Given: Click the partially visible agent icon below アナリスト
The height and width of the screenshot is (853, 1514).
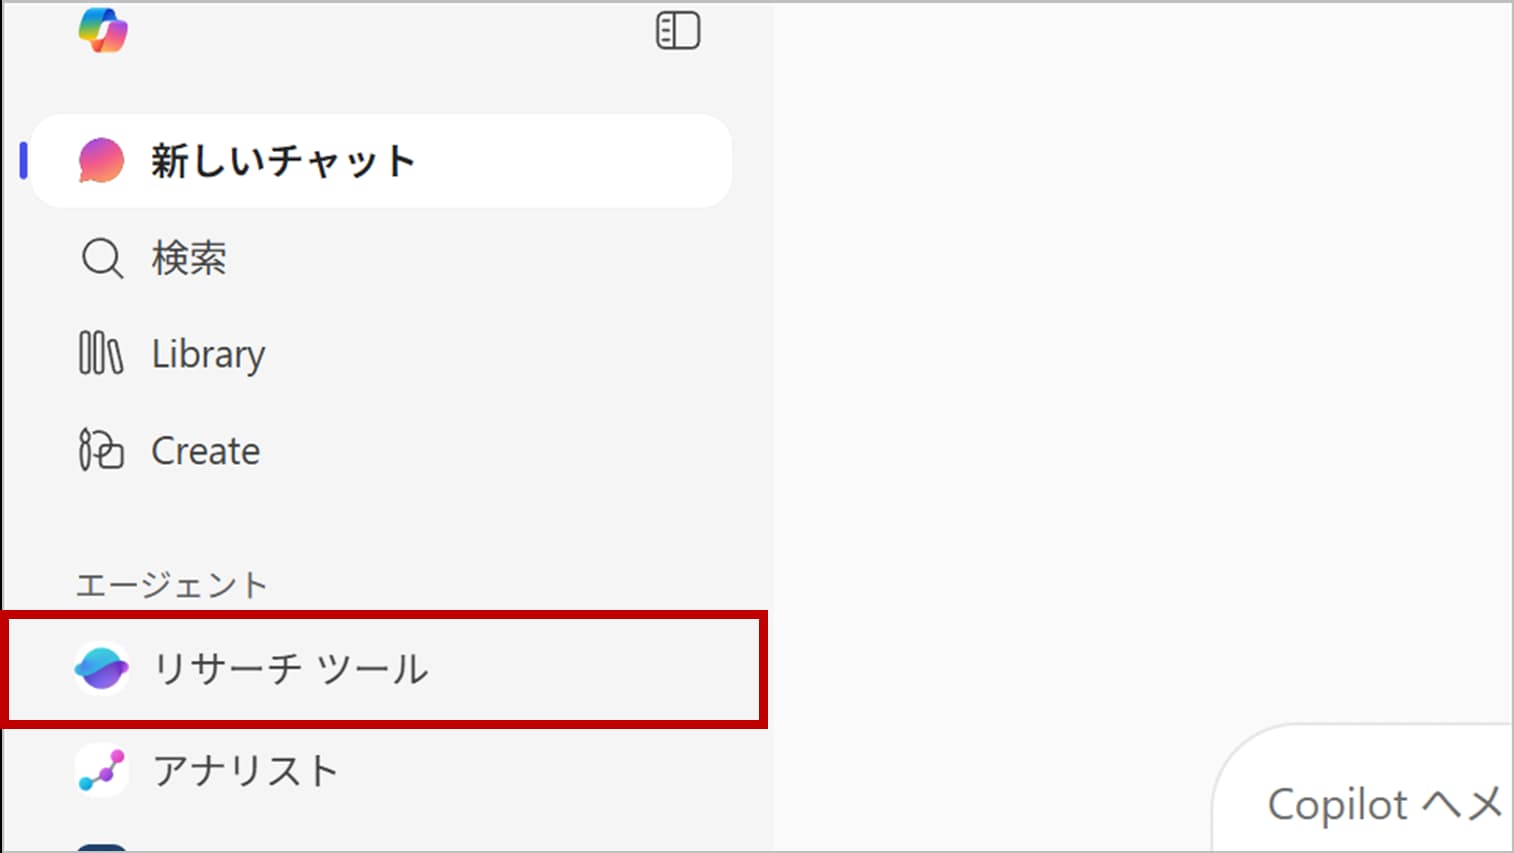Looking at the screenshot, I should pos(102,847).
